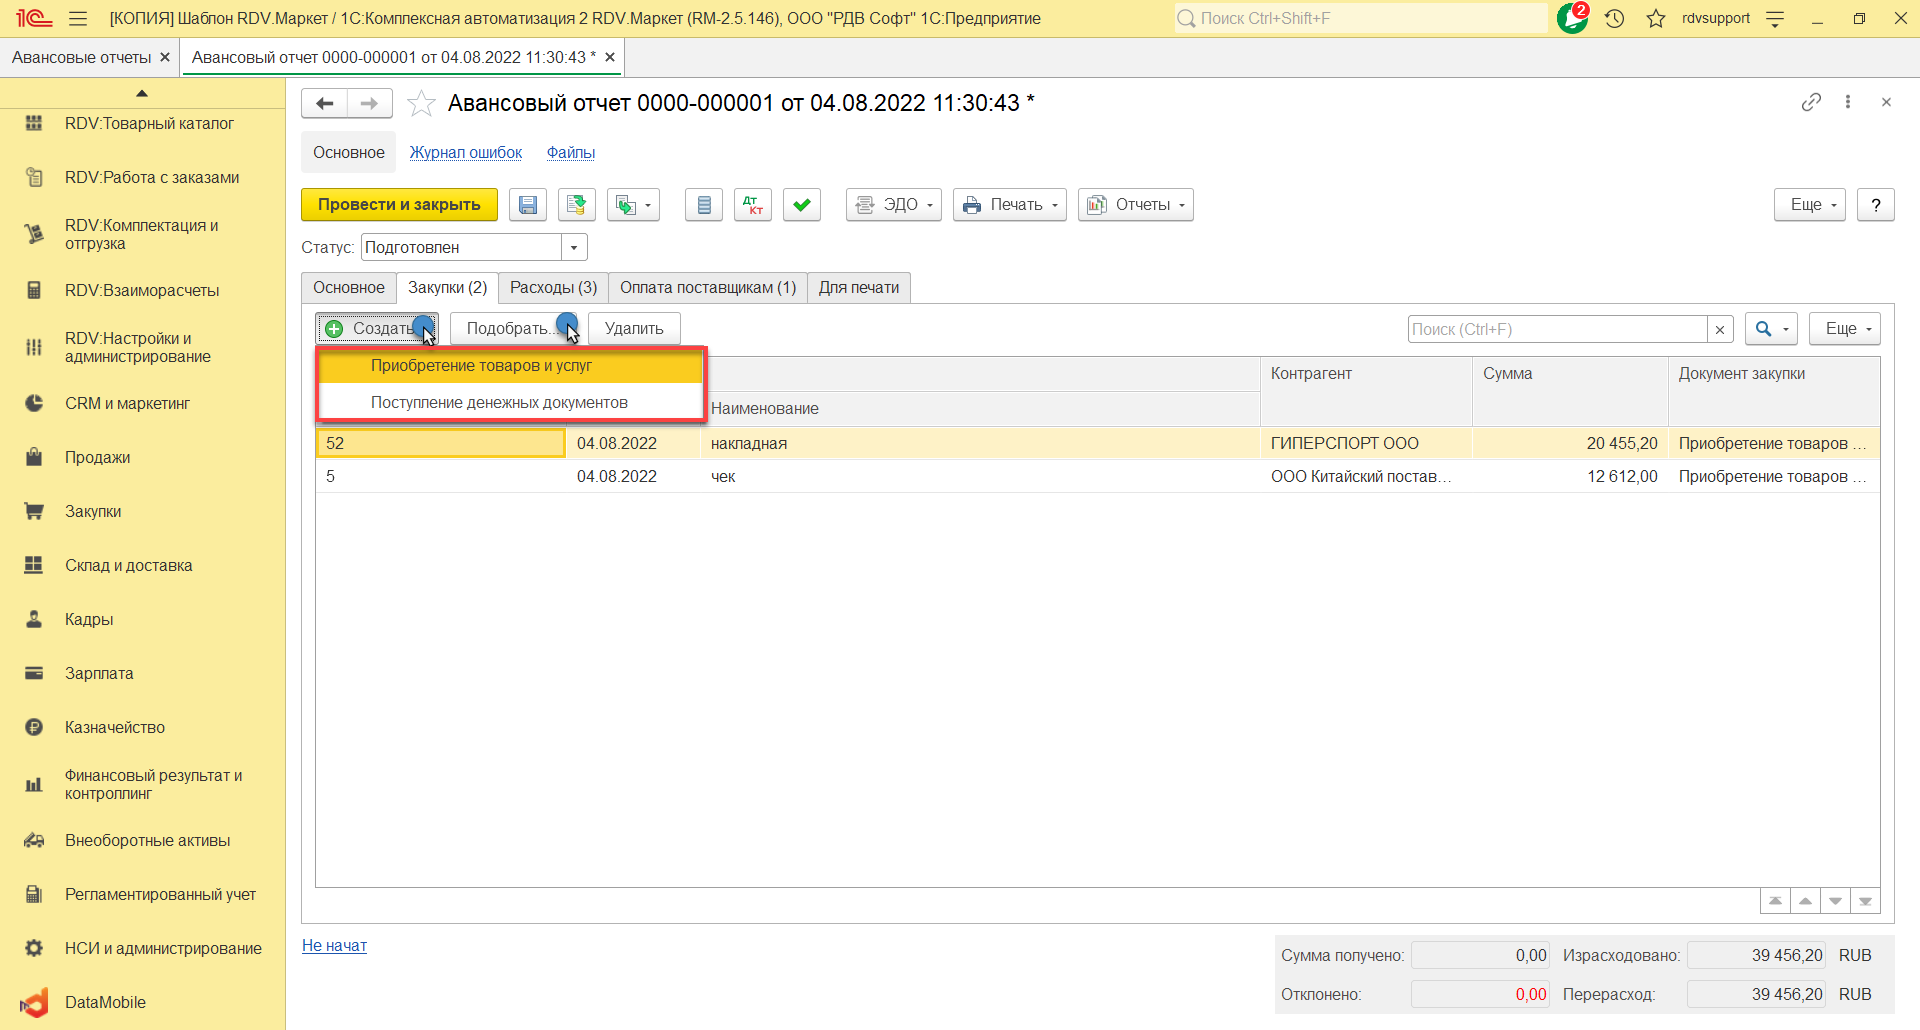Switch to the Оплата поставщикам (1) tab
The image size is (1920, 1030).
click(707, 288)
